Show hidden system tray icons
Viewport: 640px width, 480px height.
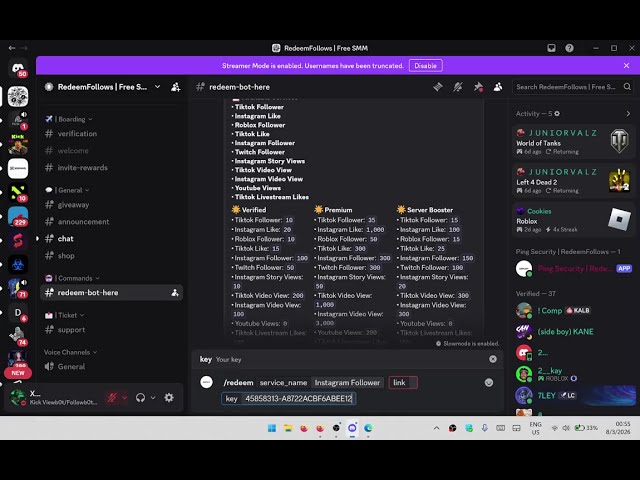click(x=436, y=428)
